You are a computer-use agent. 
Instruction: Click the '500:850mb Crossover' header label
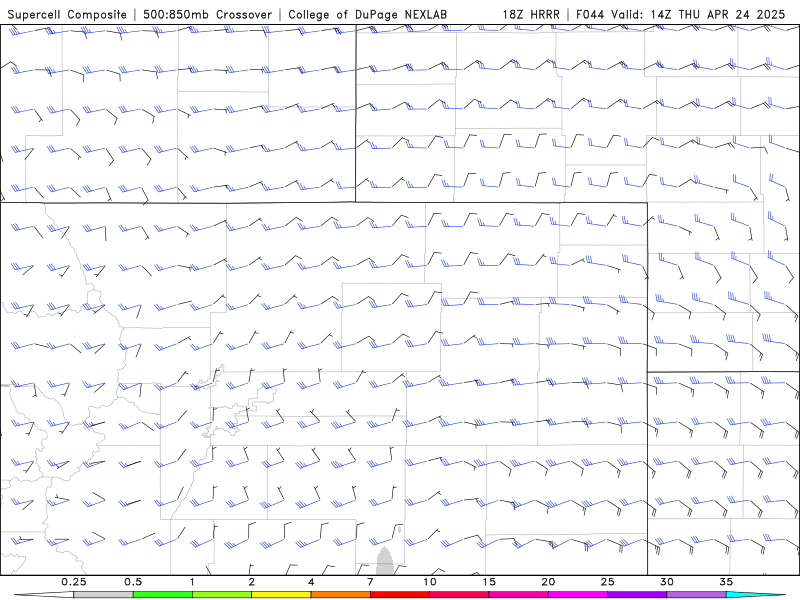point(208,14)
